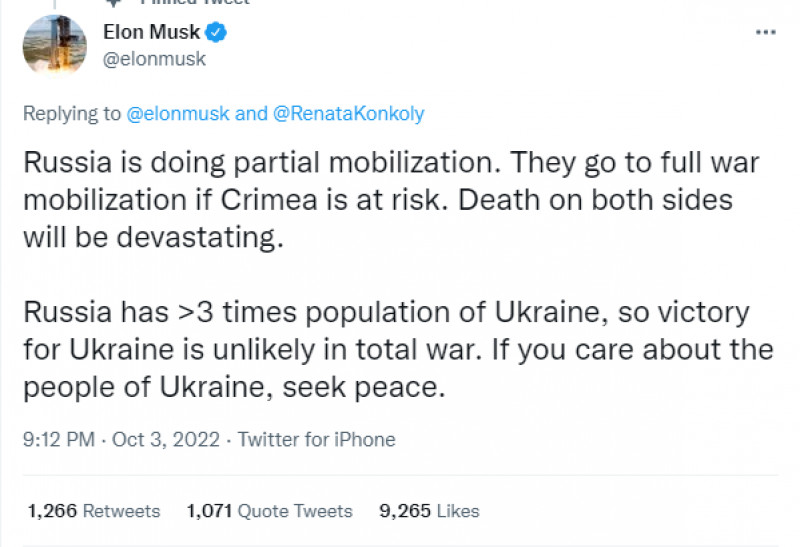Click the gray Replying to text
This screenshot has width=800, height=547.
(72, 113)
